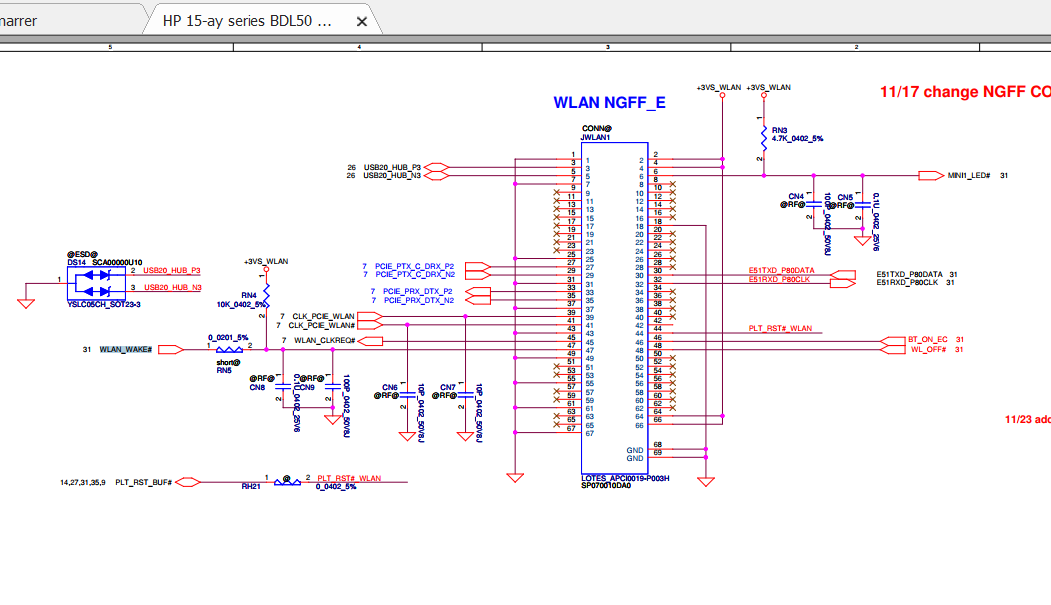This screenshot has width=1051, height=605.
Task: Click the black E51RXD_P80CLK label
Action: pyautogui.click(x=907, y=283)
